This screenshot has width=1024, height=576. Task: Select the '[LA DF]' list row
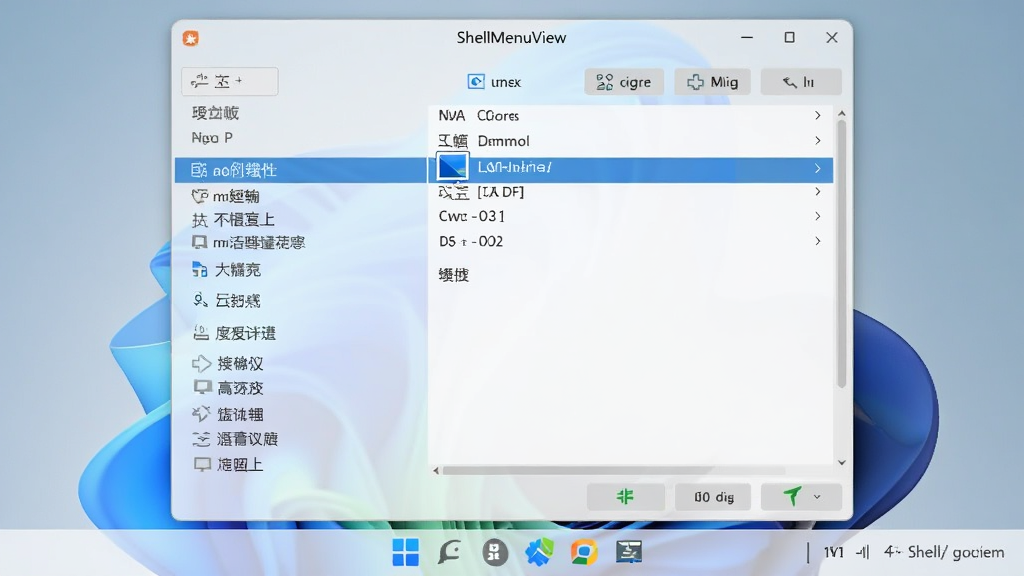coord(630,191)
